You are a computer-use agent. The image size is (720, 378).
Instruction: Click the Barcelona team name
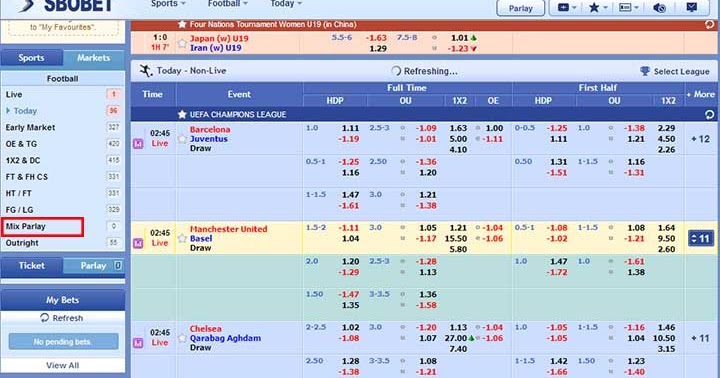pyautogui.click(x=210, y=130)
